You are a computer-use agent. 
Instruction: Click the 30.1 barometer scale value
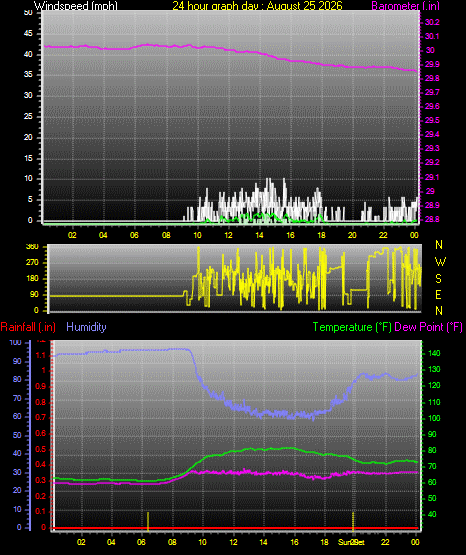coord(432,36)
